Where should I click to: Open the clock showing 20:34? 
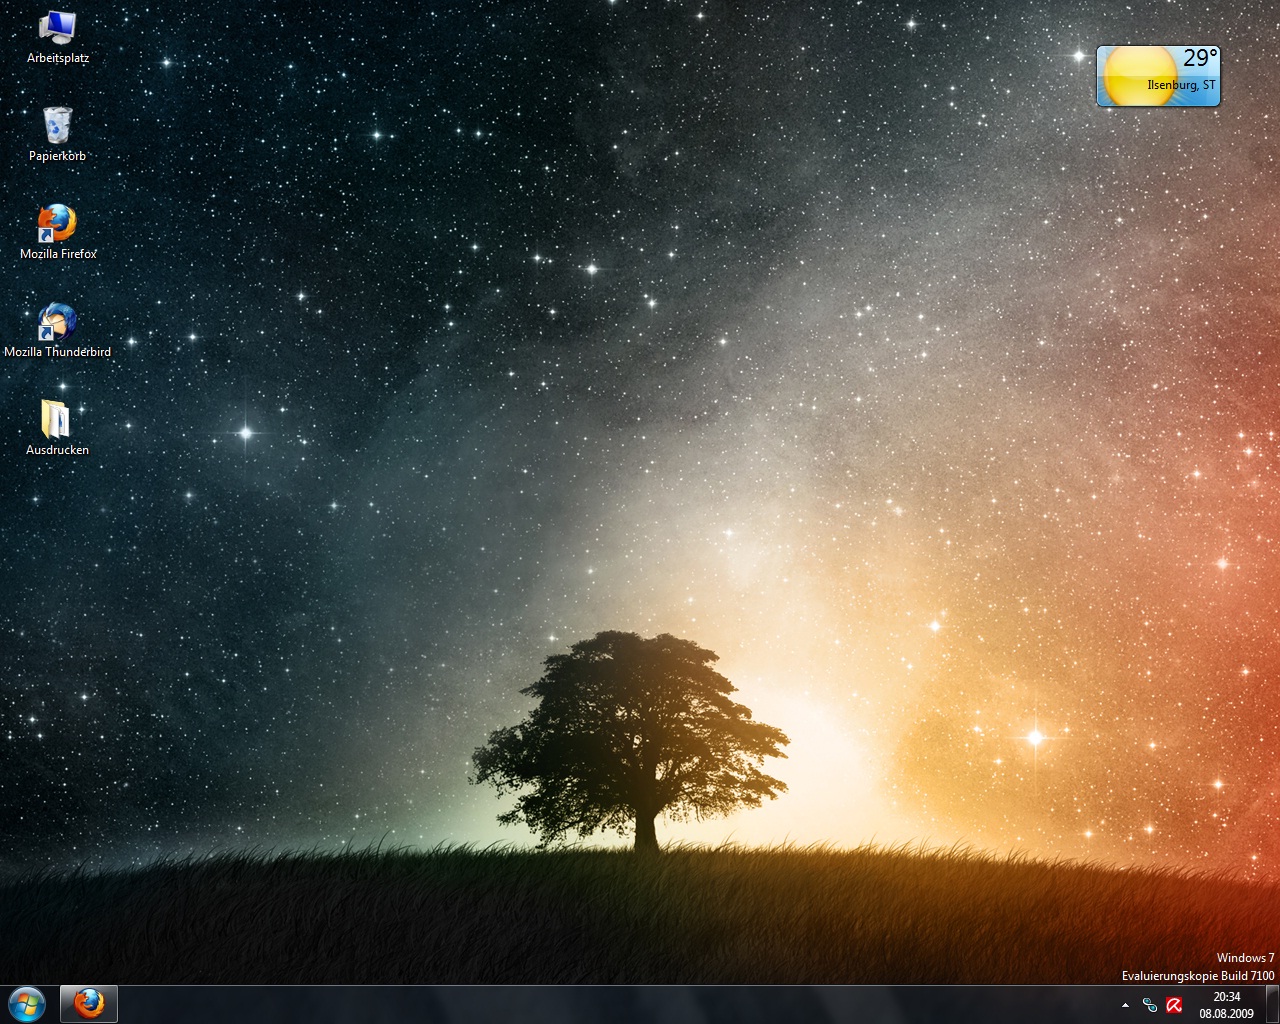1226,1005
